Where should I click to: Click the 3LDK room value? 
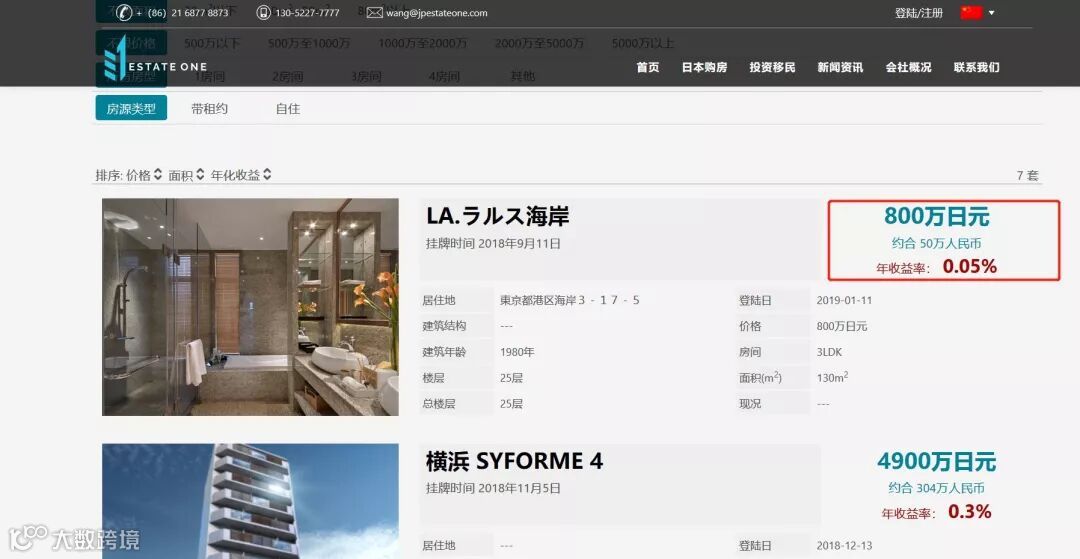[829, 352]
